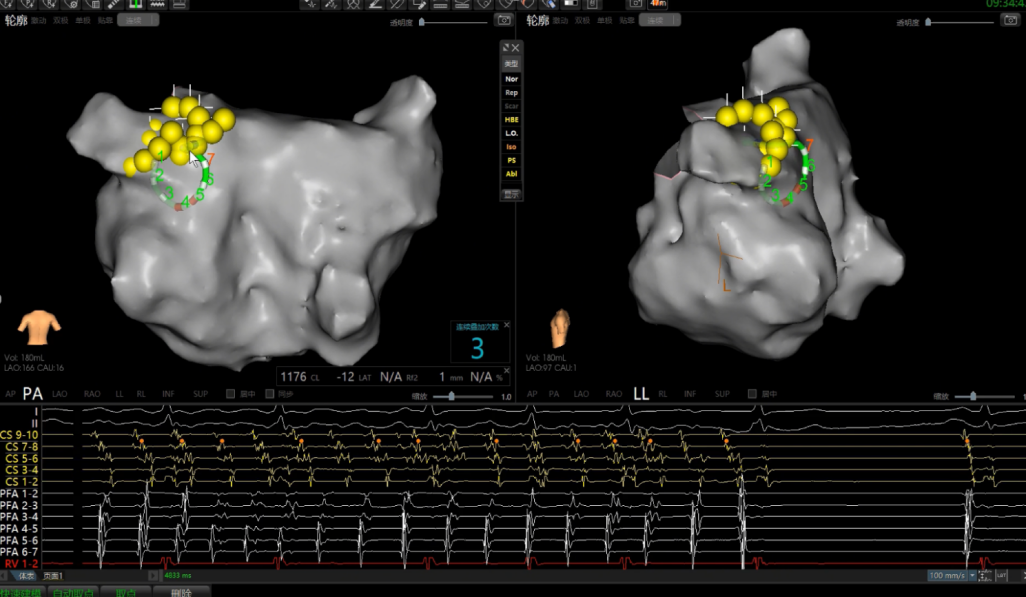Screen dimensions: 1026x597
Task: Enable the 居中 checkbox in left view
Action: tap(231, 394)
